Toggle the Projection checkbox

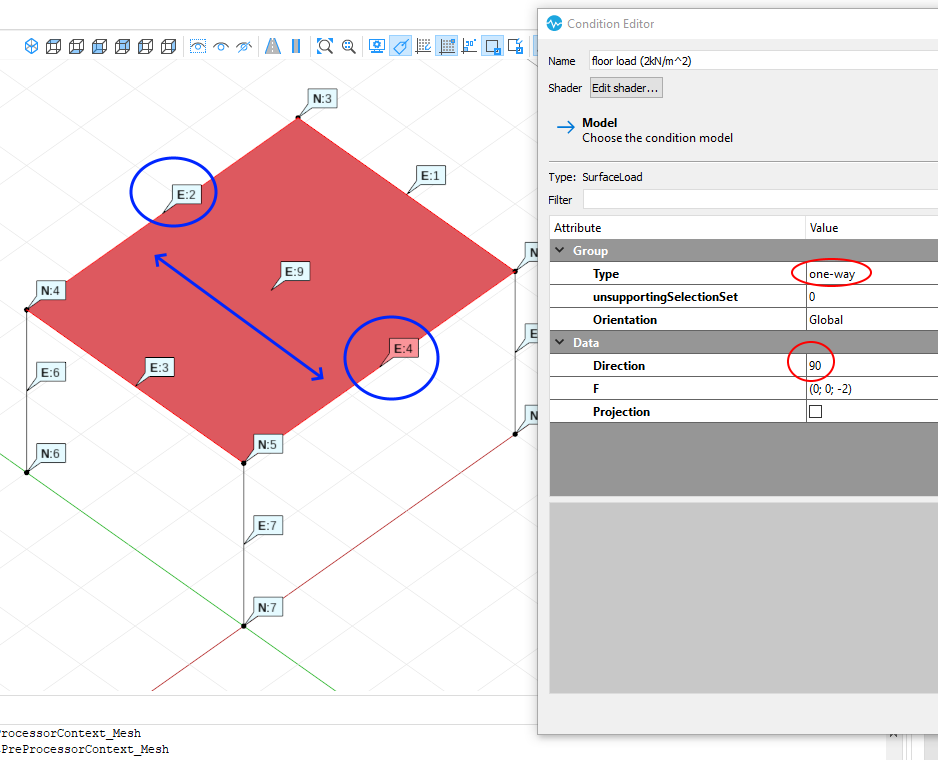pyautogui.click(x=815, y=411)
